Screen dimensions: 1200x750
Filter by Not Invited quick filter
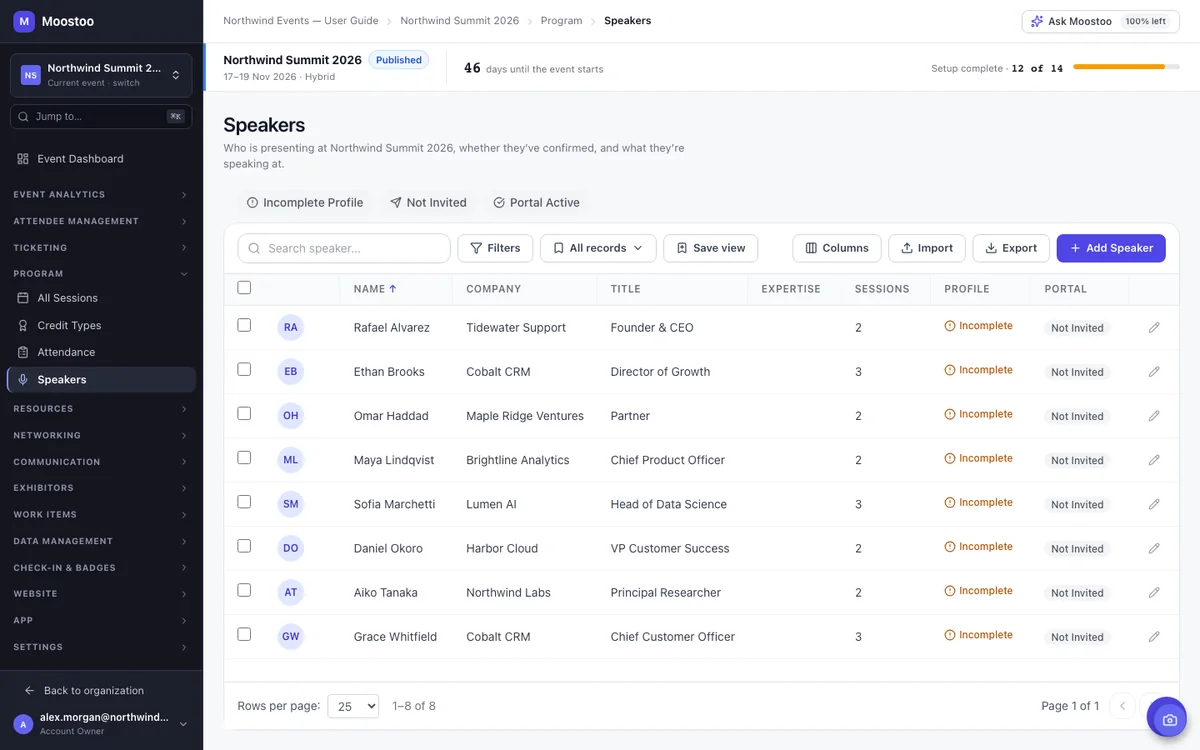click(x=428, y=202)
